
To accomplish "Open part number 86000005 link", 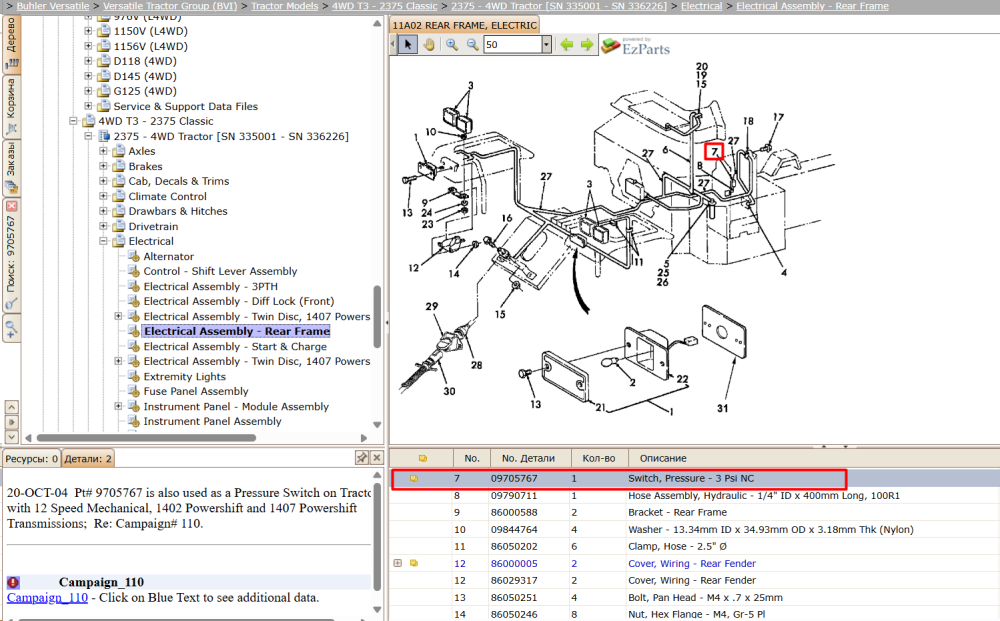I will click(x=514, y=564).
